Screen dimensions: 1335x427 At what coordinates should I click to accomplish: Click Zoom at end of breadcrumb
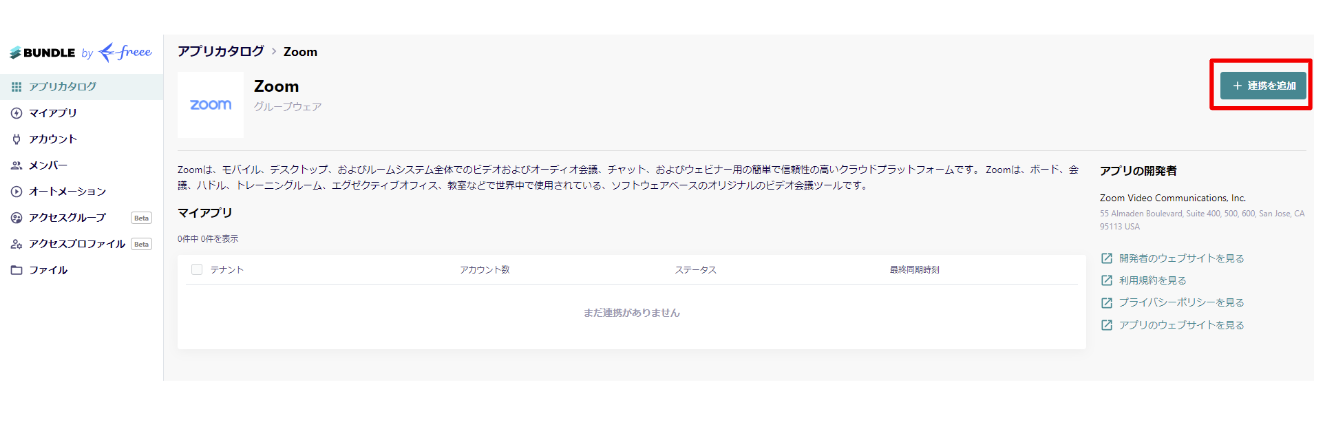pos(300,51)
